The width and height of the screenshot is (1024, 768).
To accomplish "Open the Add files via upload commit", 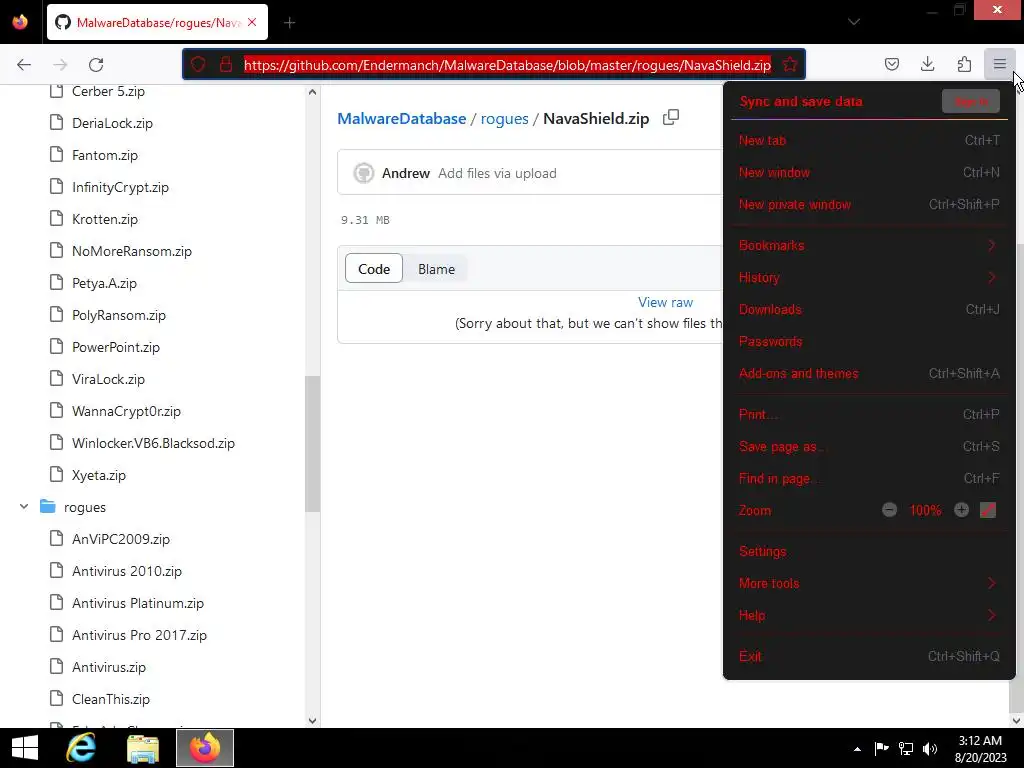I will click(497, 173).
